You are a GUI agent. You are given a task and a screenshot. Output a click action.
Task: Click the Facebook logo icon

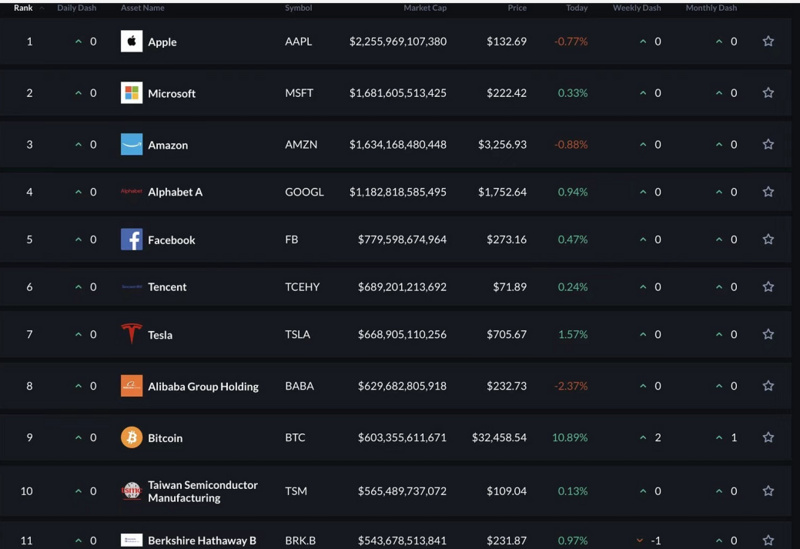pos(132,239)
